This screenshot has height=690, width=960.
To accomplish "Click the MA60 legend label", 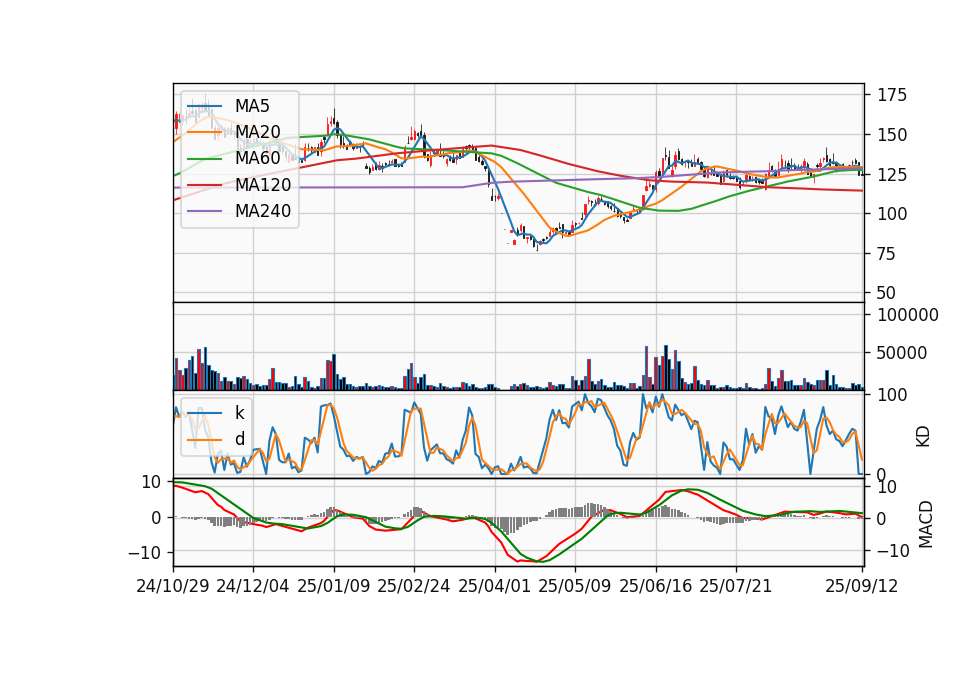I will [x=258, y=158].
